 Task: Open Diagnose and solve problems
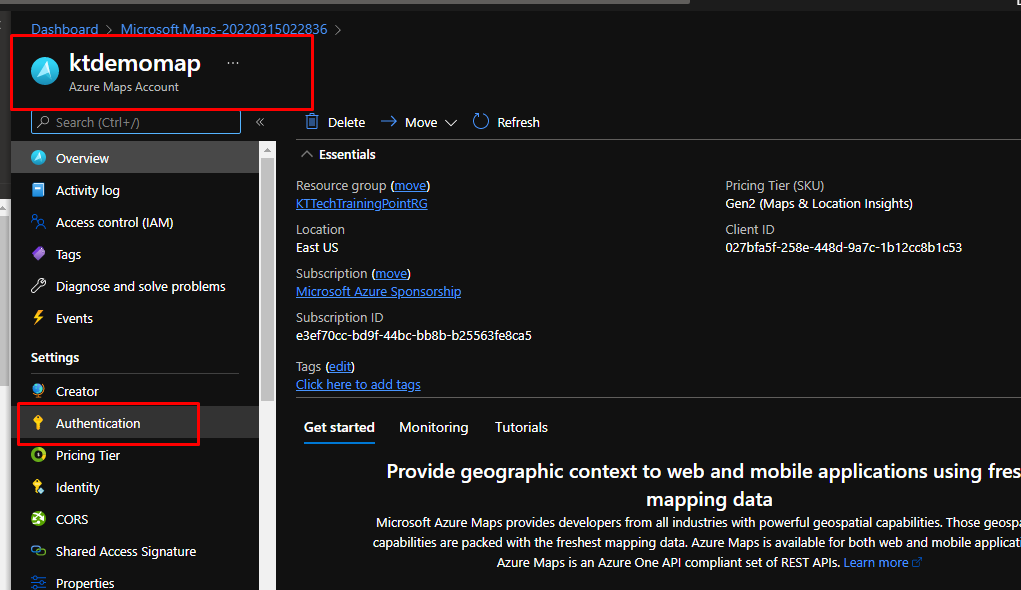pos(135,285)
